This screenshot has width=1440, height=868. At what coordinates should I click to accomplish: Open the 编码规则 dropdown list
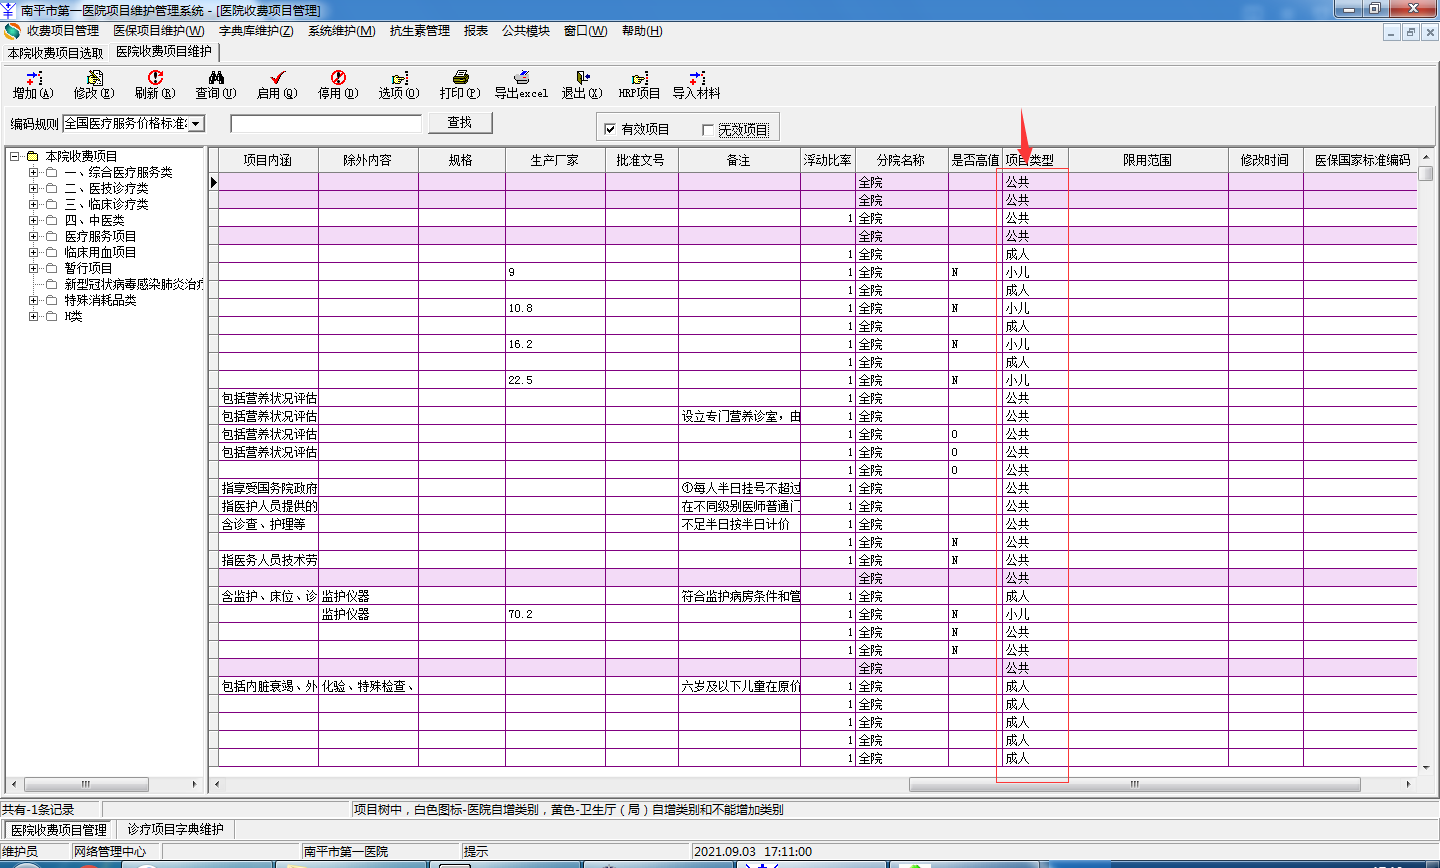(x=196, y=124)
